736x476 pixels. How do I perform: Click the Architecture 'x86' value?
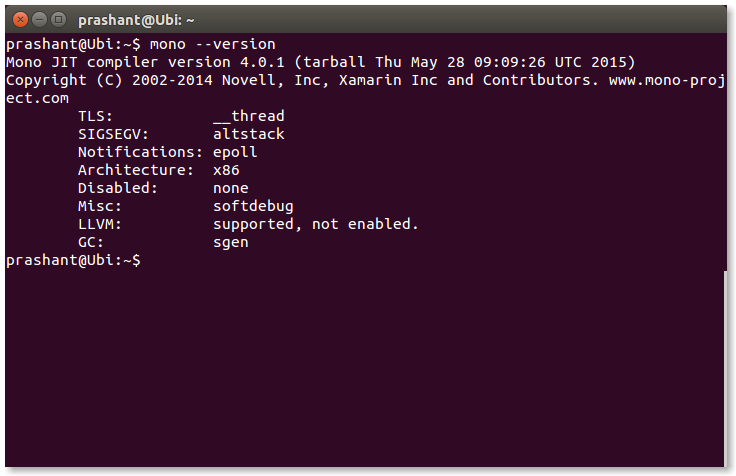pos(226,170)
